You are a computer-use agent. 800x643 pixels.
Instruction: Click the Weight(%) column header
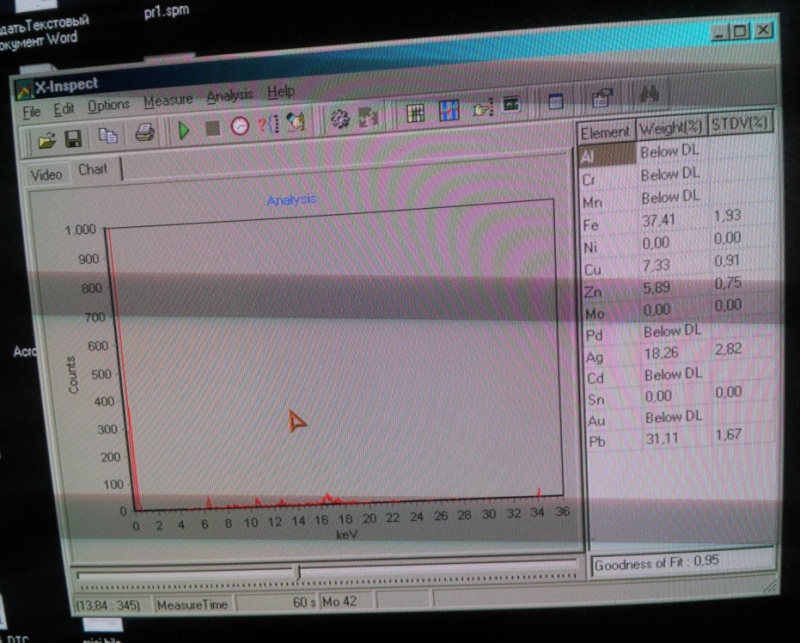(x=670, y=128)
